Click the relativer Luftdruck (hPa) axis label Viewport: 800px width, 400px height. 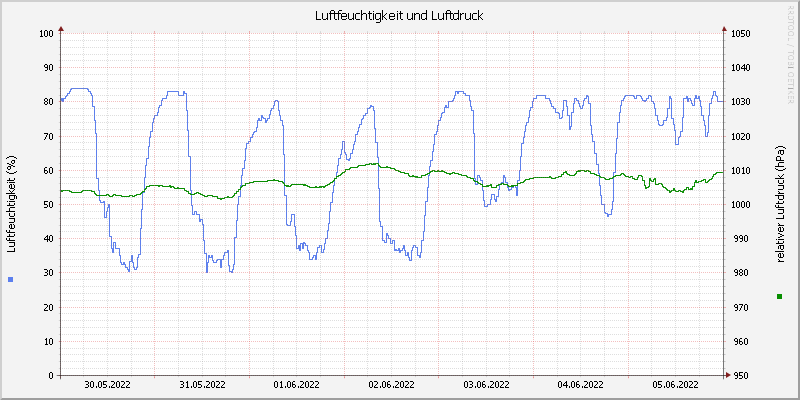(780, 204)
